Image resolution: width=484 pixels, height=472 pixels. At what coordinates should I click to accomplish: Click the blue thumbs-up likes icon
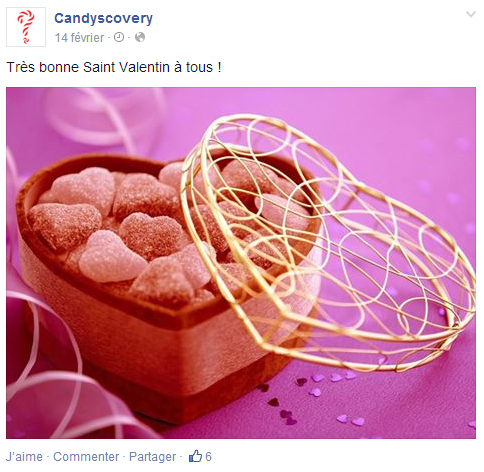tap(196, 456)
